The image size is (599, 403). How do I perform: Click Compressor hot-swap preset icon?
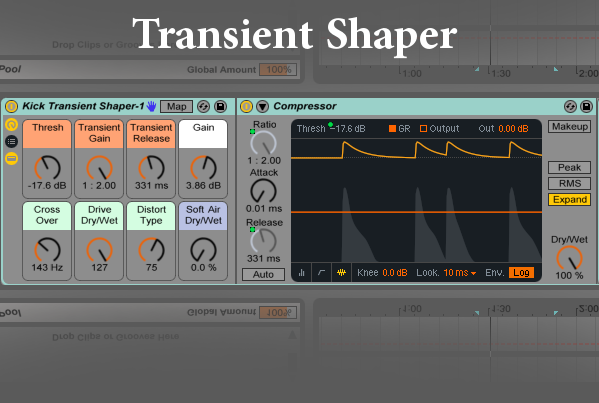click(x=570, y=107)
